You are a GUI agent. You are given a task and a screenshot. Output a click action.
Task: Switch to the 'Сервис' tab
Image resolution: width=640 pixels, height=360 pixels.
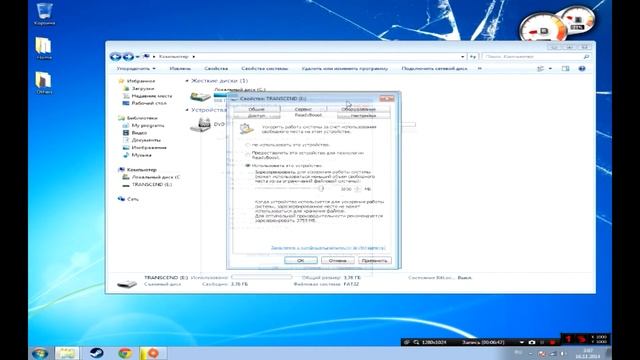(303, 109)
